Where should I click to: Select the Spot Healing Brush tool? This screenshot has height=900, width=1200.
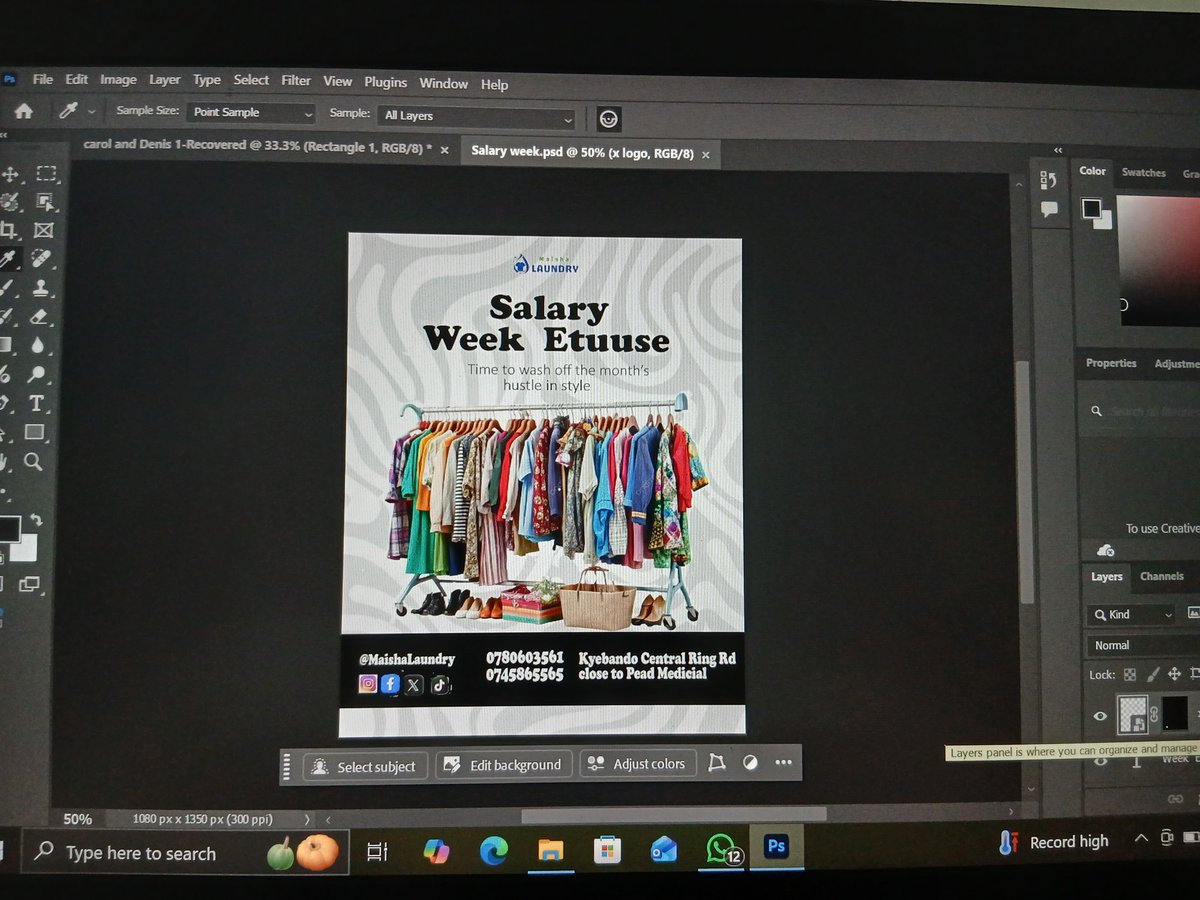coord(42,259)
